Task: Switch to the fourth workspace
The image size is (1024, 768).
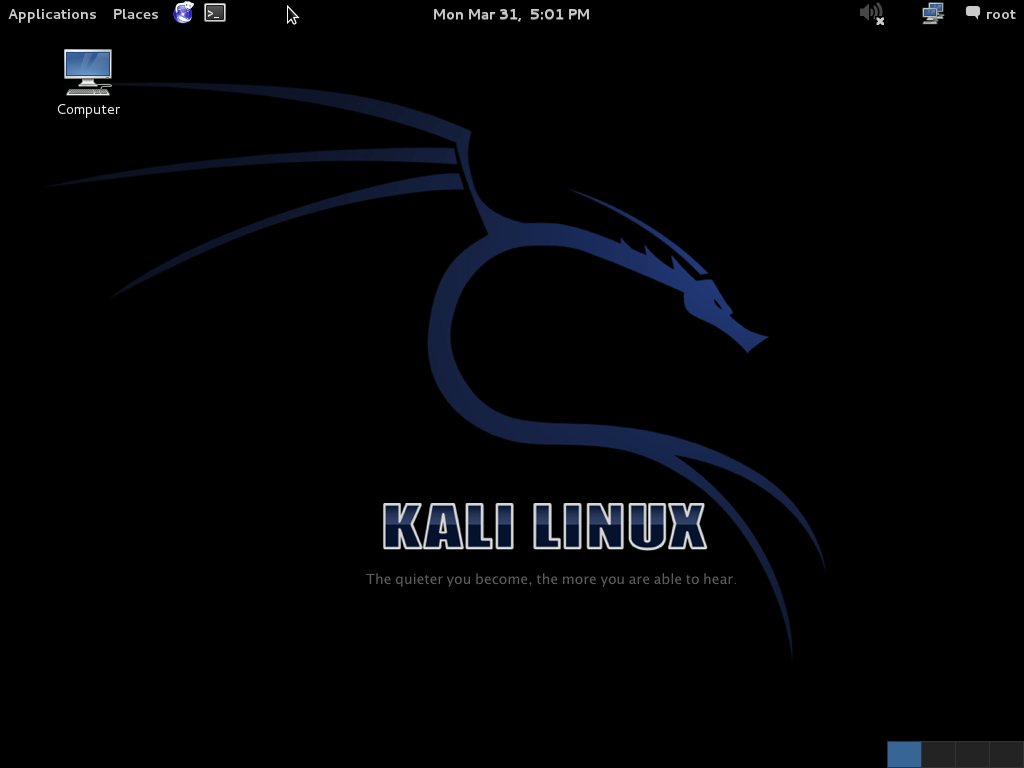Action: click(1006, 754)
